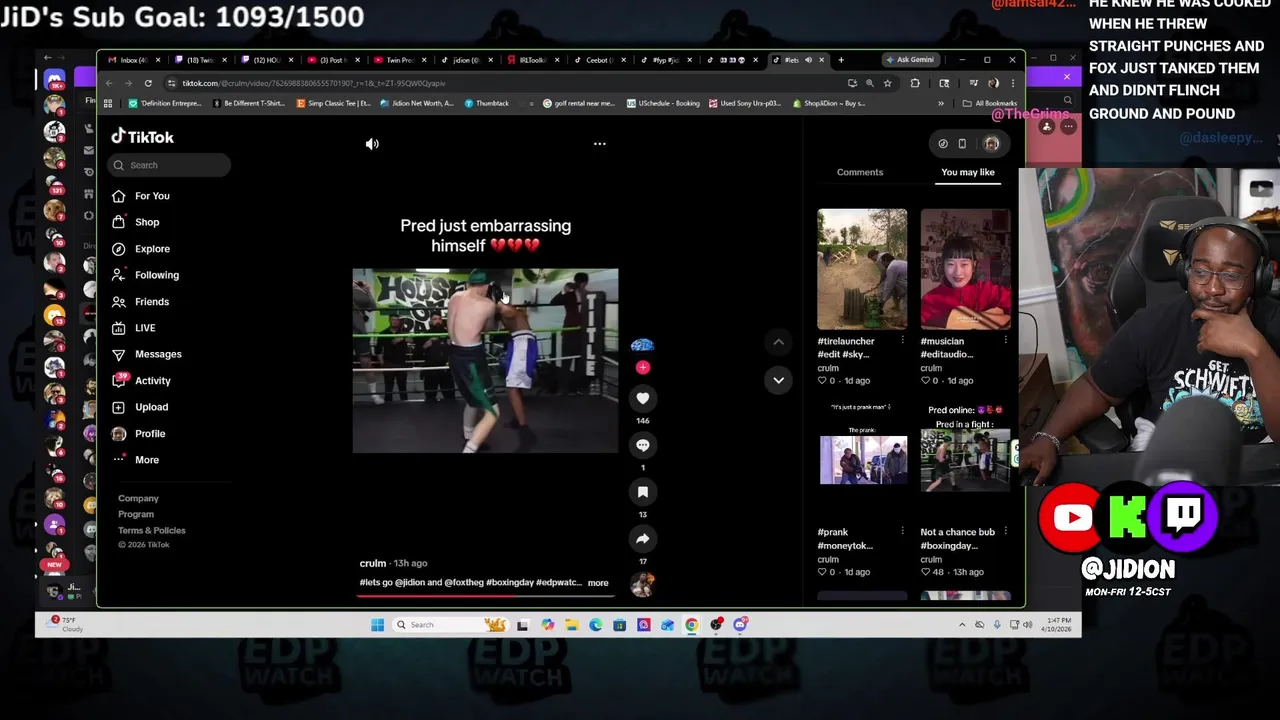Screen dimensions: 1280x720
Task: Open options for the #tirelauncher video
Action: pyautogui.click(x=903, y=341)
